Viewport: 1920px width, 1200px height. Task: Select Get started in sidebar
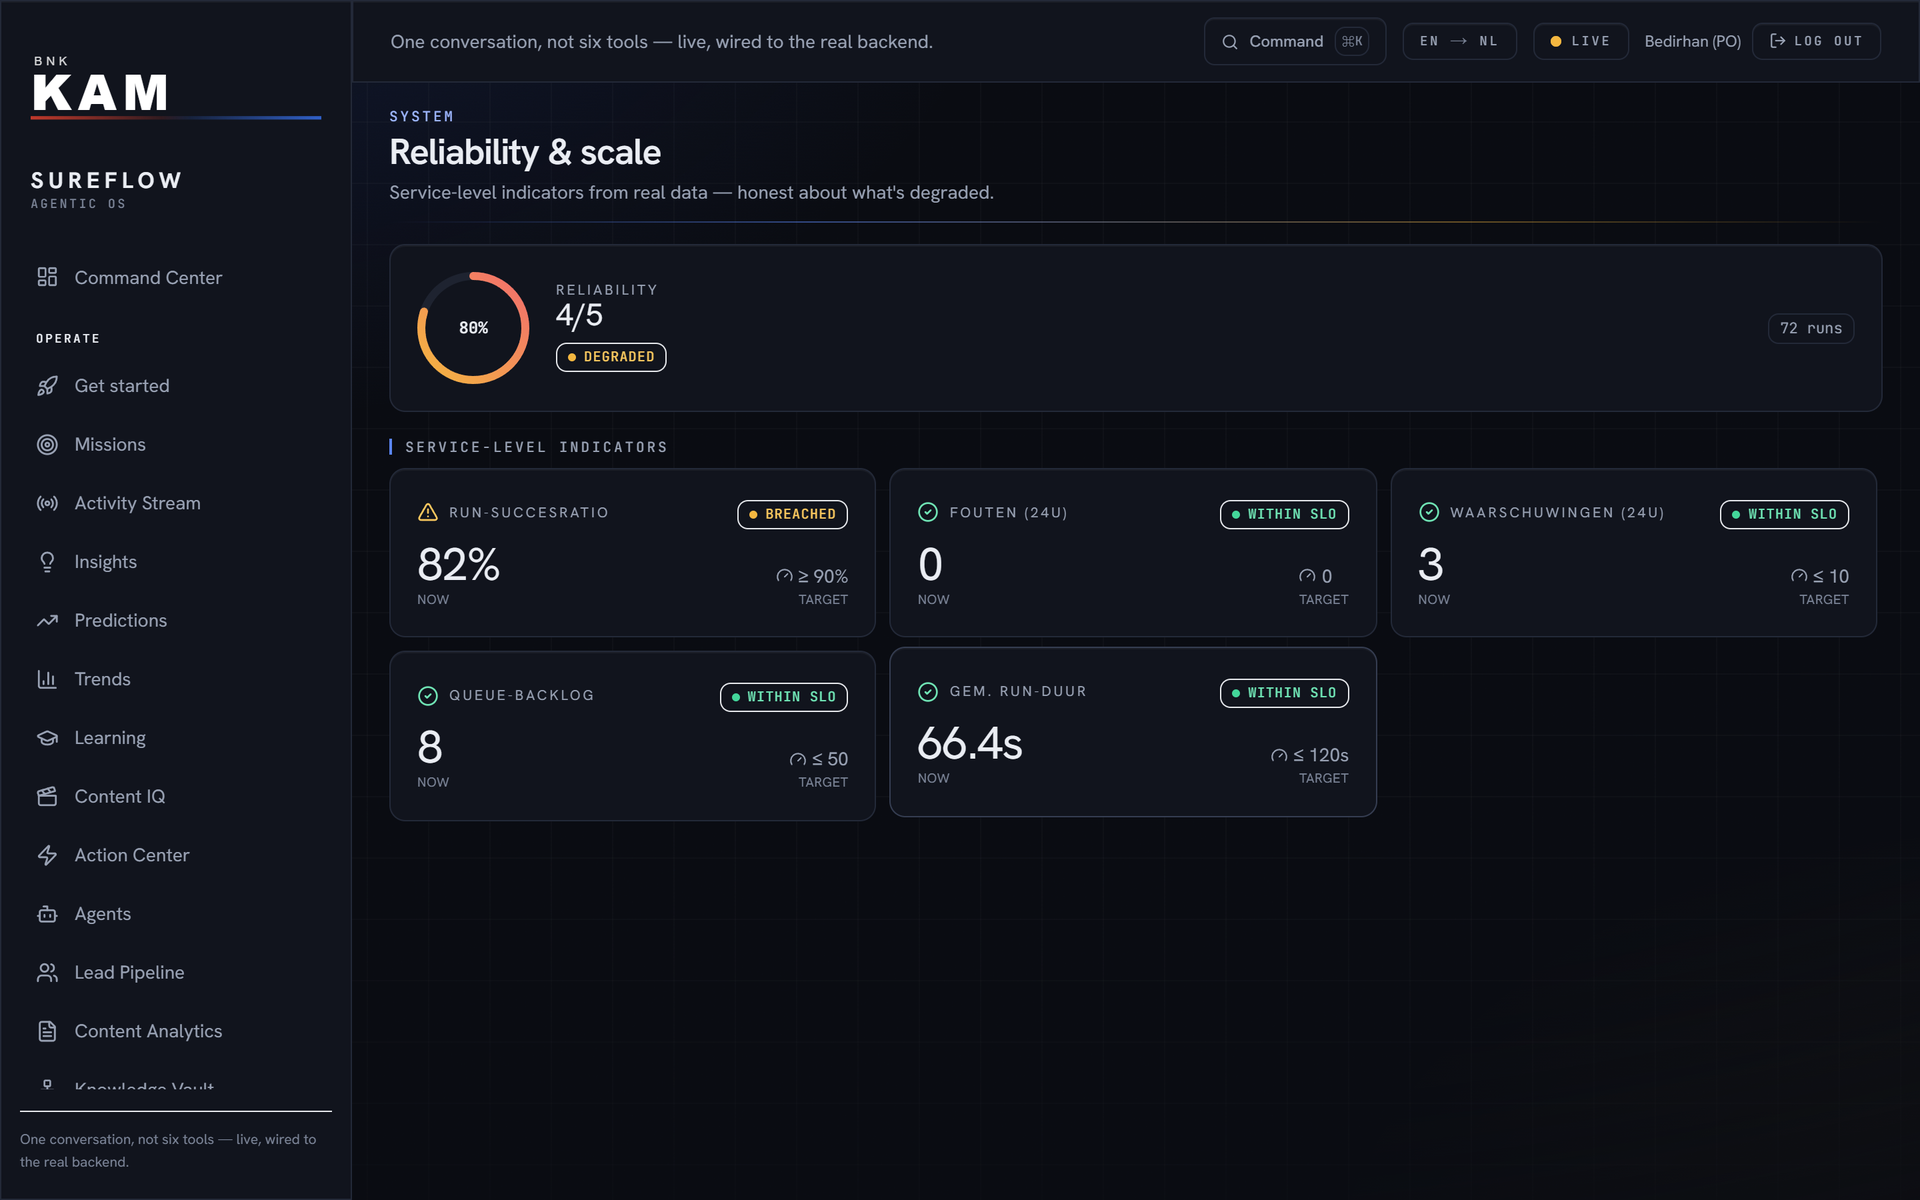pyautogui.click(x=176, y=386)
